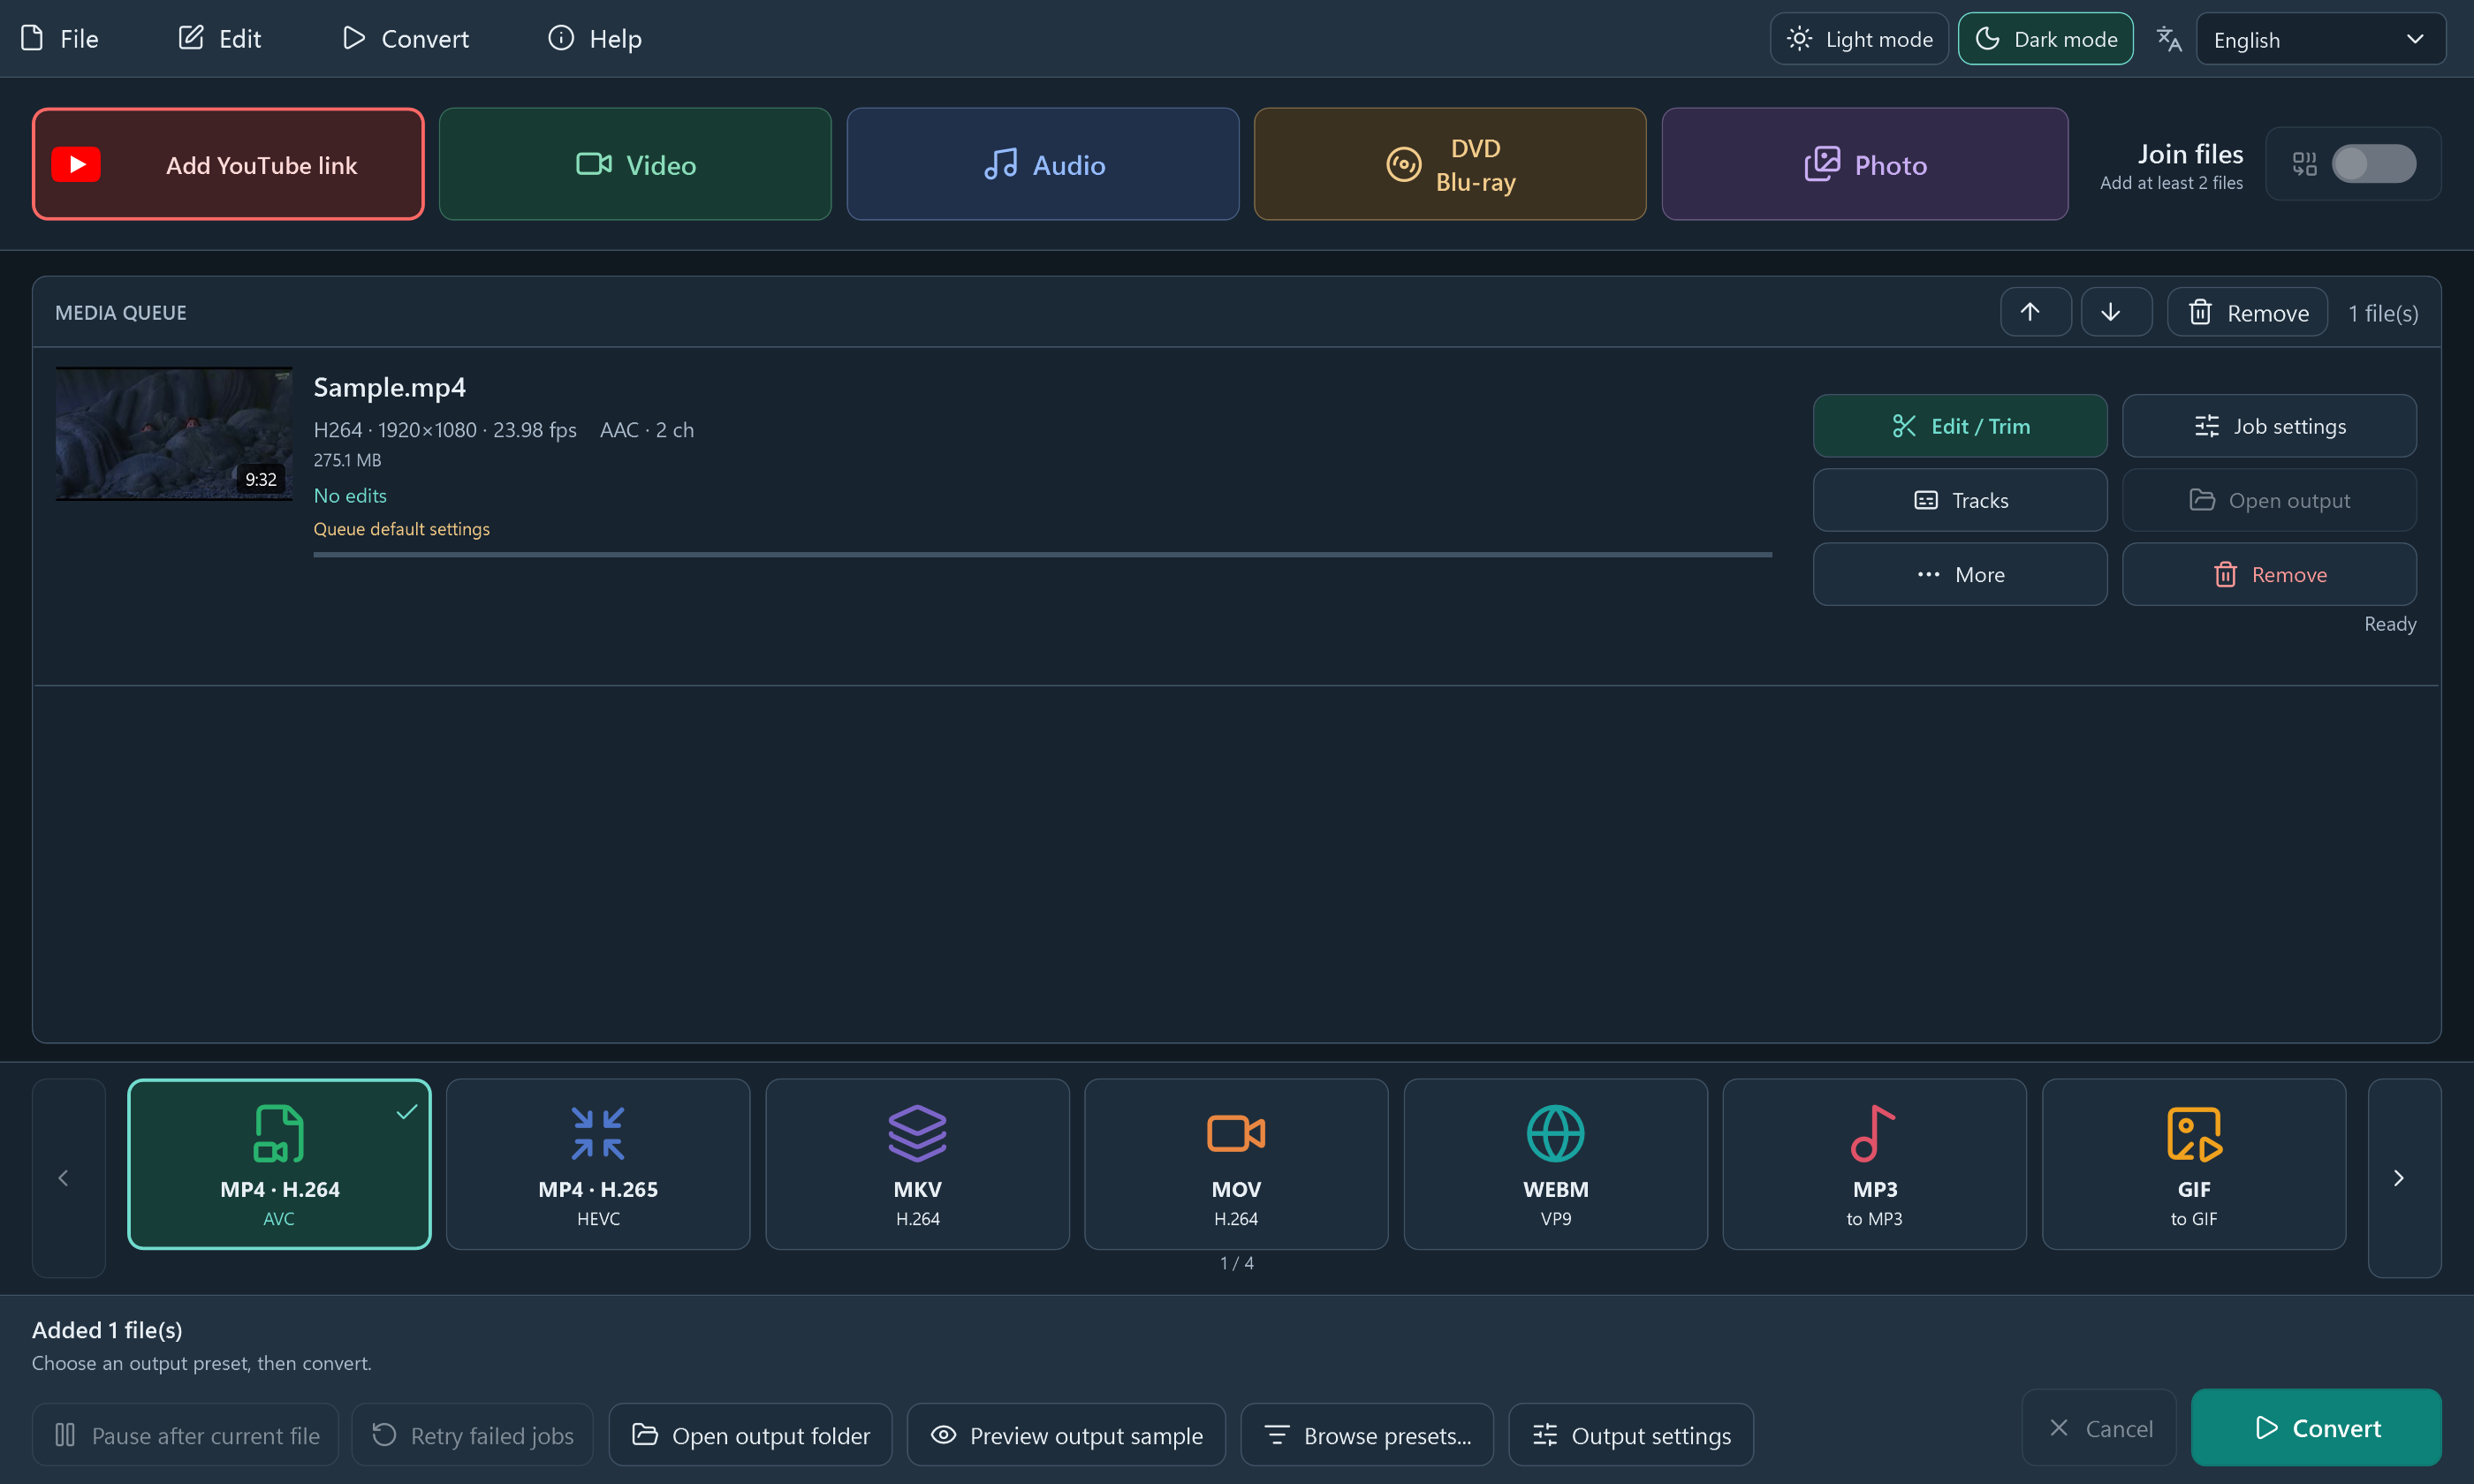Expand the More options button
The image size is (2474, 1484).
[1960, 574]
